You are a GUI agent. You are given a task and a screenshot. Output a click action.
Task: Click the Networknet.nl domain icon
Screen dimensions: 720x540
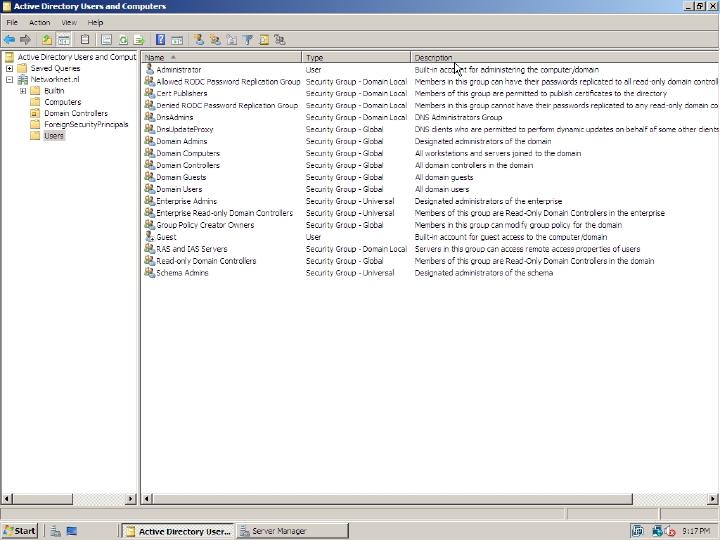tap(22, 79)
